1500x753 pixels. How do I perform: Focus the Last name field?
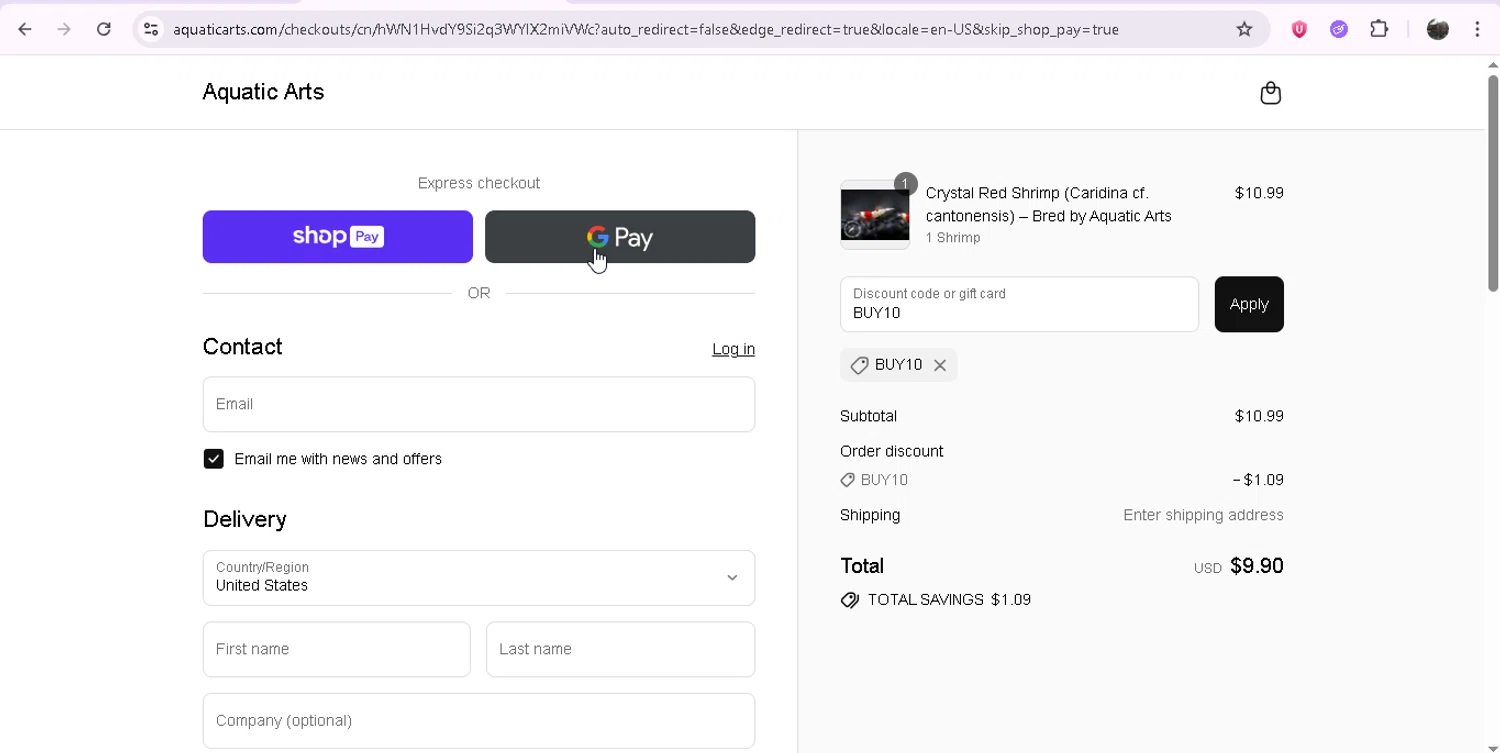click(x=620, y=649)
